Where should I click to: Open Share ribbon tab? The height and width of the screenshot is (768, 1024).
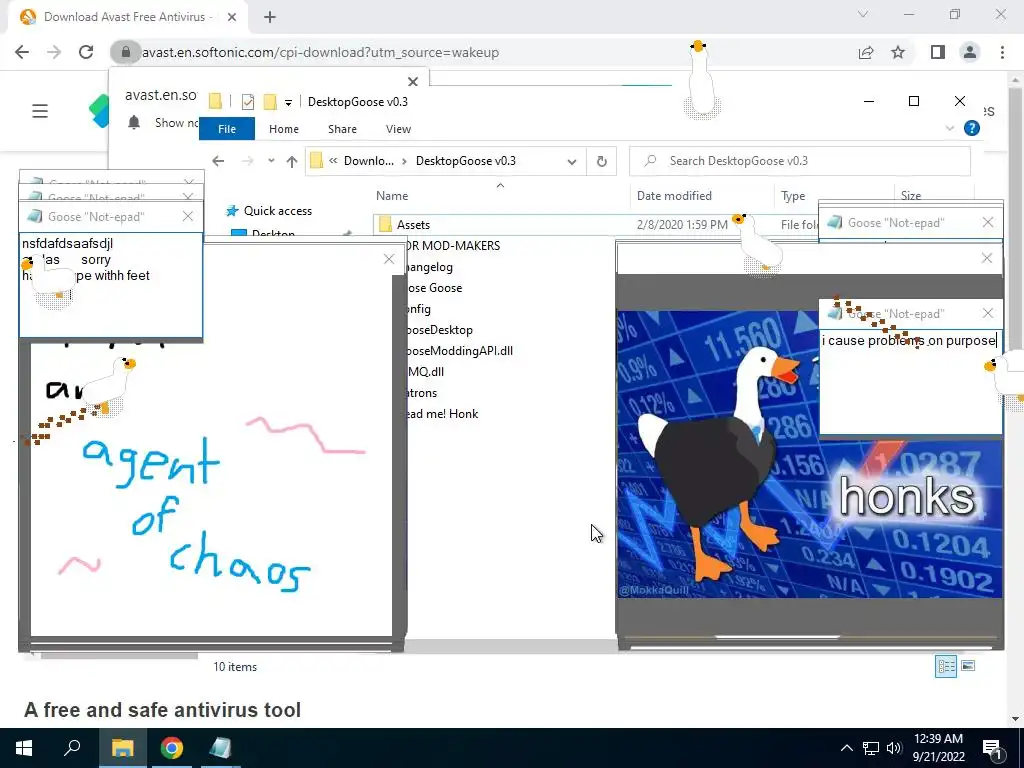tap(342, 129)
